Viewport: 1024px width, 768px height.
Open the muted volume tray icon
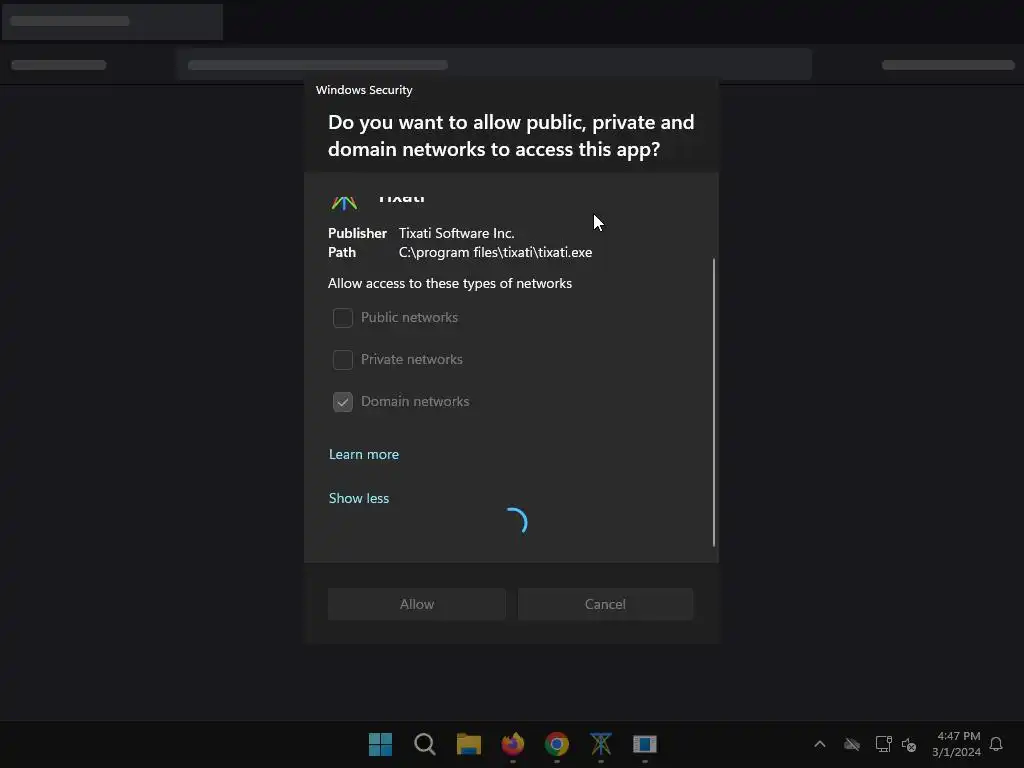click(909, 744)
